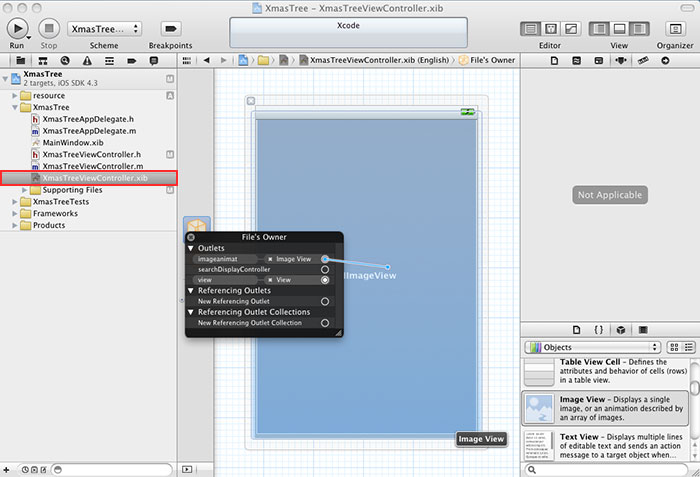Expand the Frameworks folder
This screenshot has height=477, width=700.
click(15, 213)
